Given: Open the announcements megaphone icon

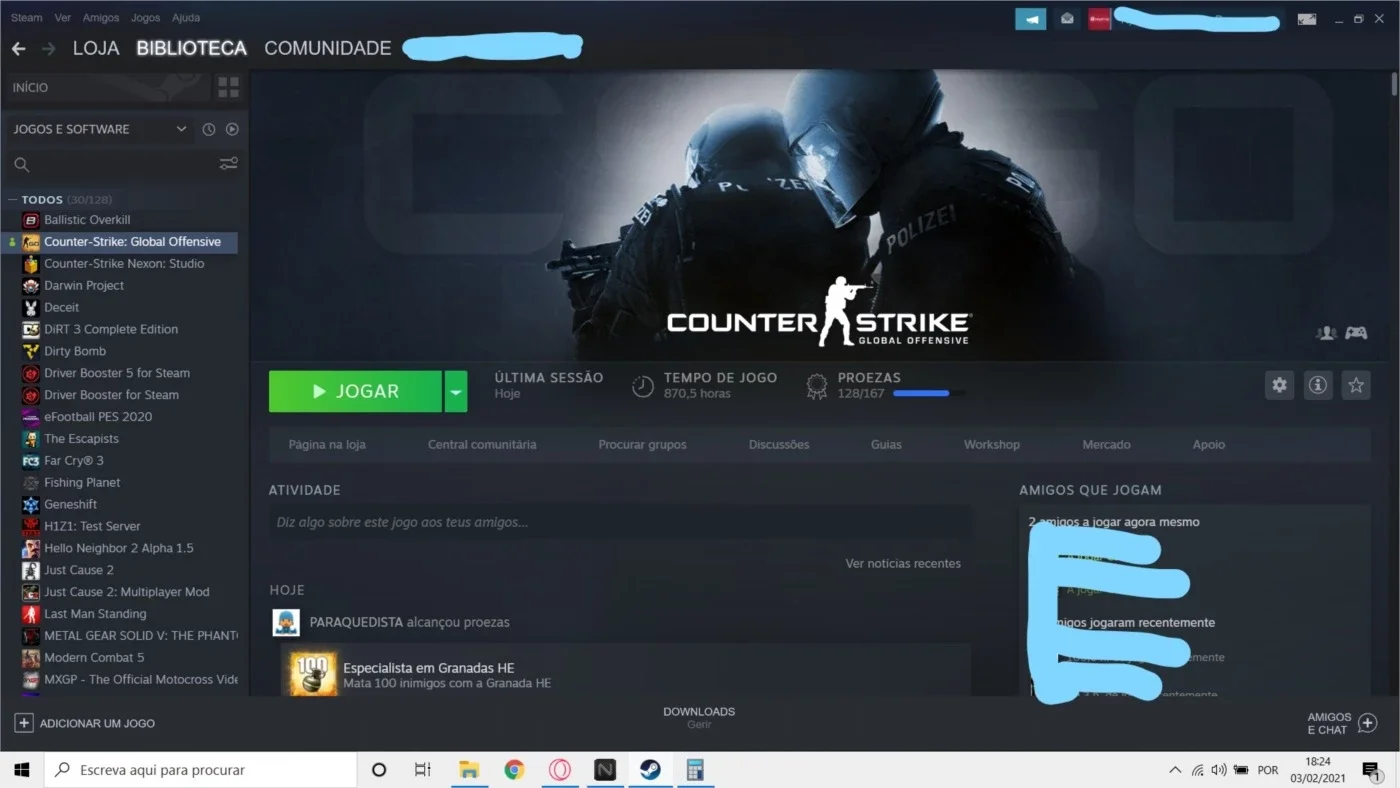Looking at the screenshot, I should click(x=1031, y=19).
